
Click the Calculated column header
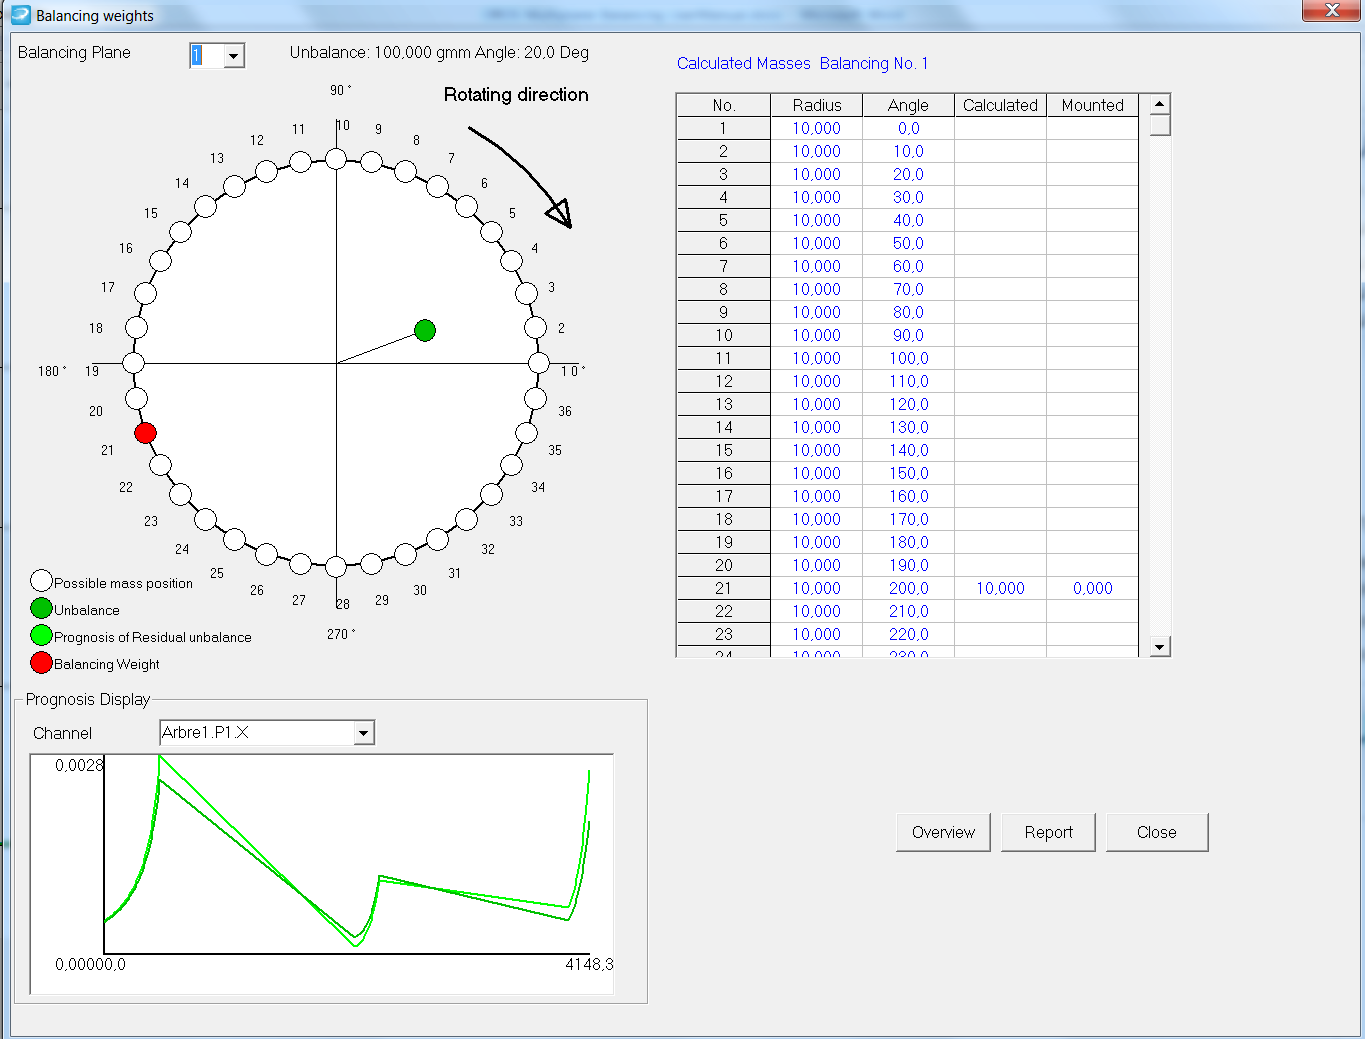coord(1000,105)
